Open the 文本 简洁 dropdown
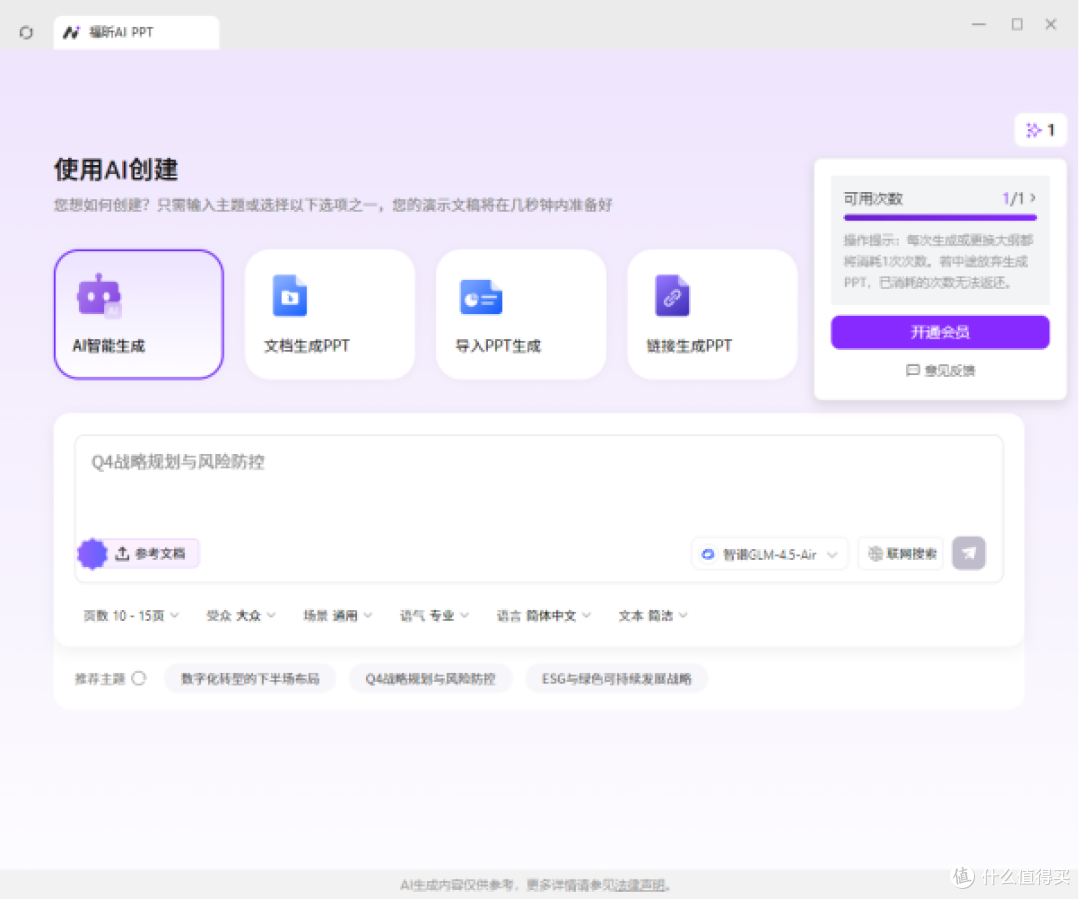This screenshot has height=899, width=1080. [653, 616]
